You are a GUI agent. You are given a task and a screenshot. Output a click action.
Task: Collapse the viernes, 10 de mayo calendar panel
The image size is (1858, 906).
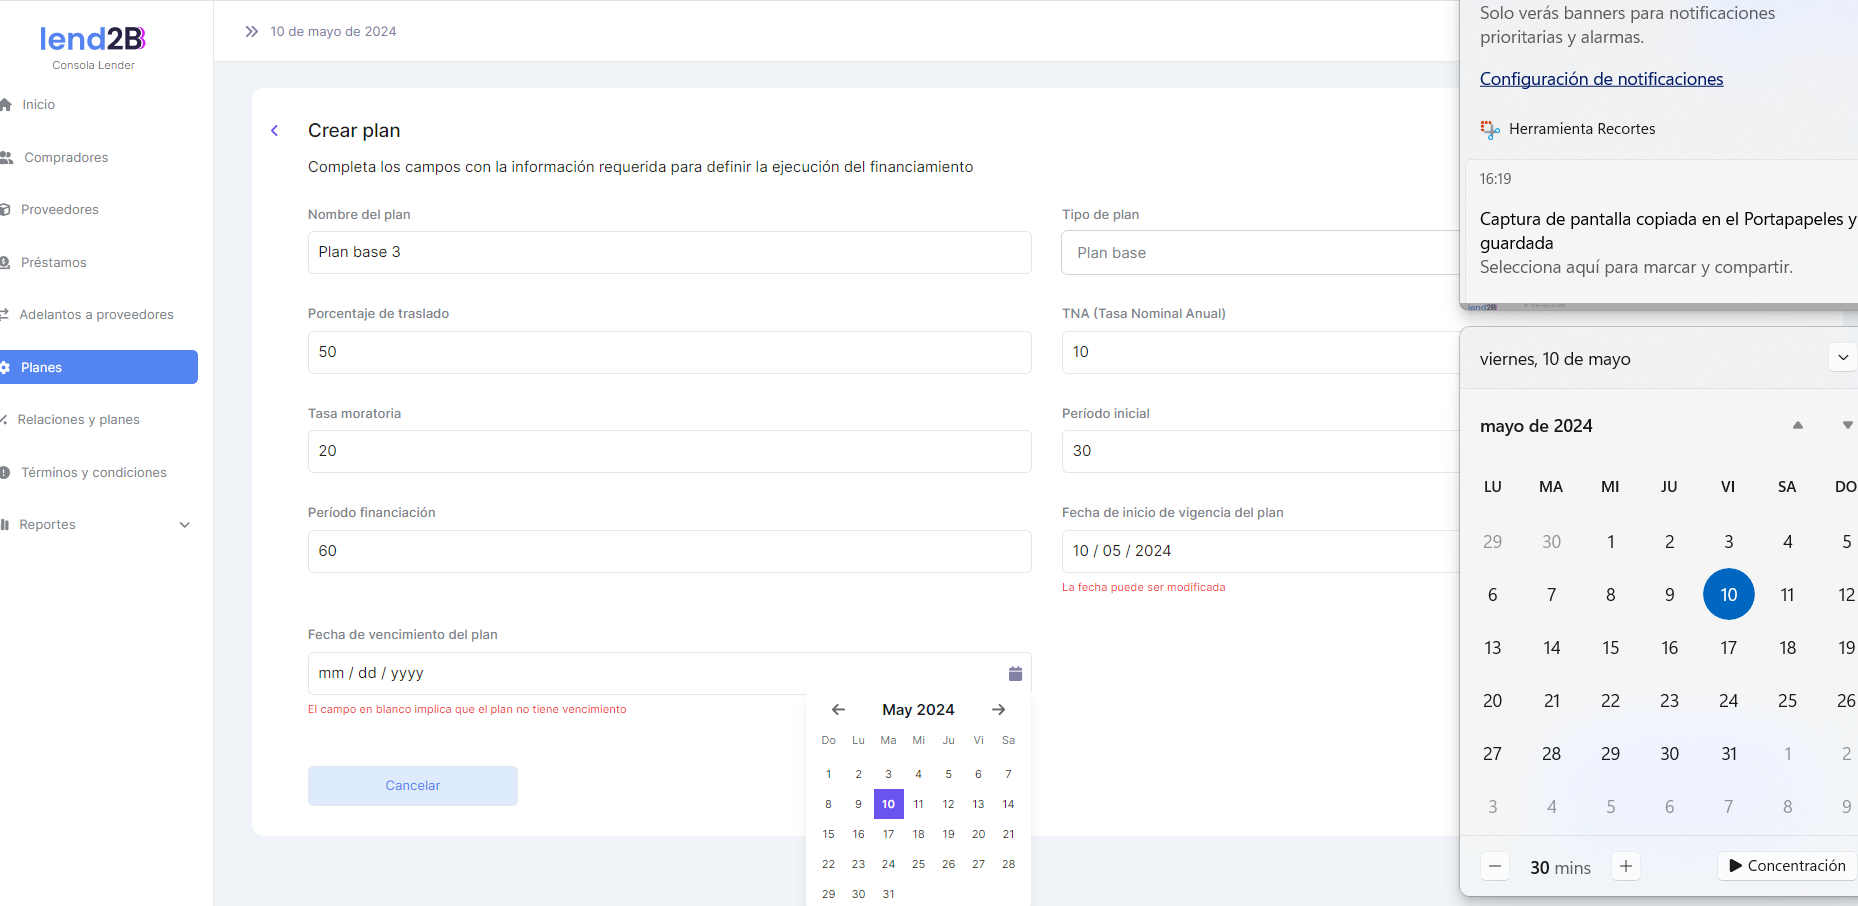point(1842,358)
